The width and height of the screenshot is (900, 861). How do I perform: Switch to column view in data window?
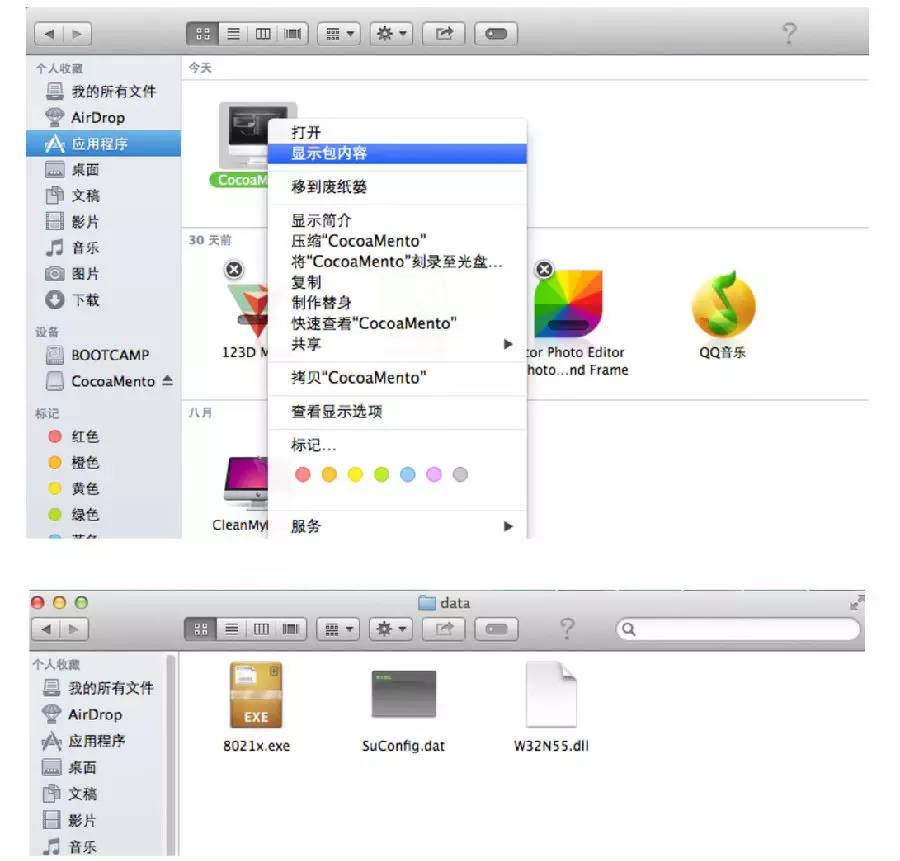(261, 629)
